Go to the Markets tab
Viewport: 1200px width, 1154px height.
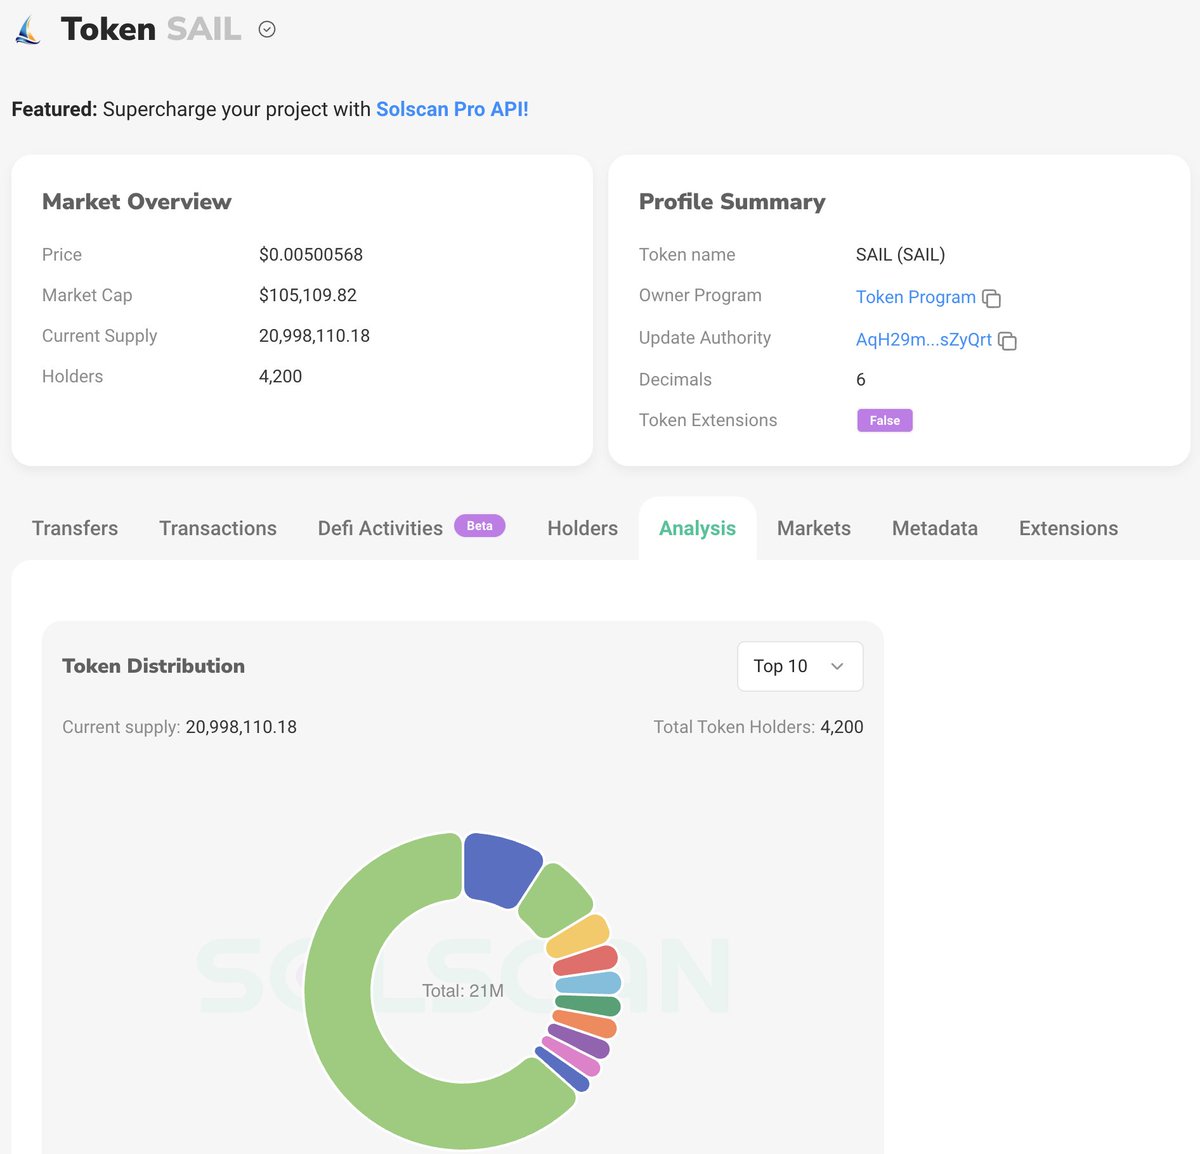[x=814, y=528]
